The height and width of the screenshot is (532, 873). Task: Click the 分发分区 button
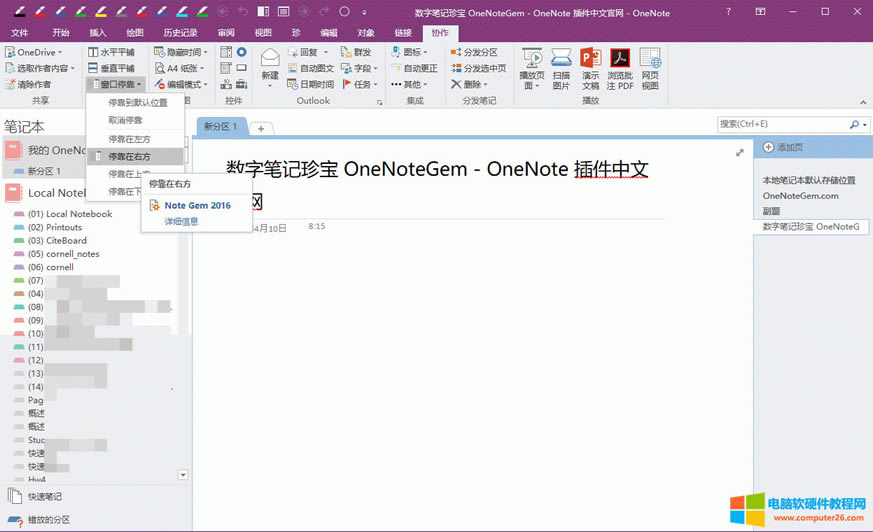click(x=474, y=52)
